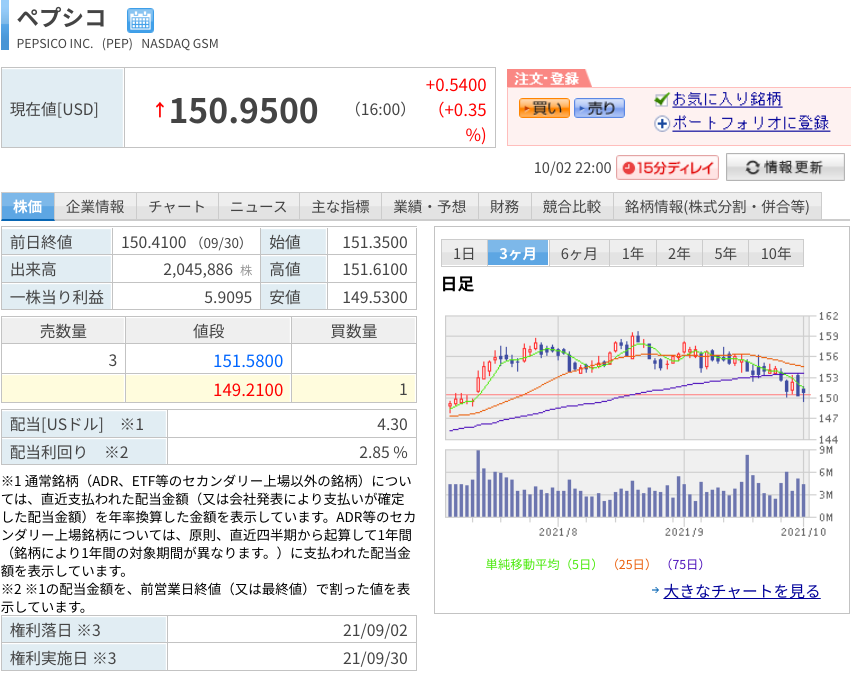Click the price change +0.5400
Image resolution: width=851 pixels, height=674 pixels.
(456, 85)
